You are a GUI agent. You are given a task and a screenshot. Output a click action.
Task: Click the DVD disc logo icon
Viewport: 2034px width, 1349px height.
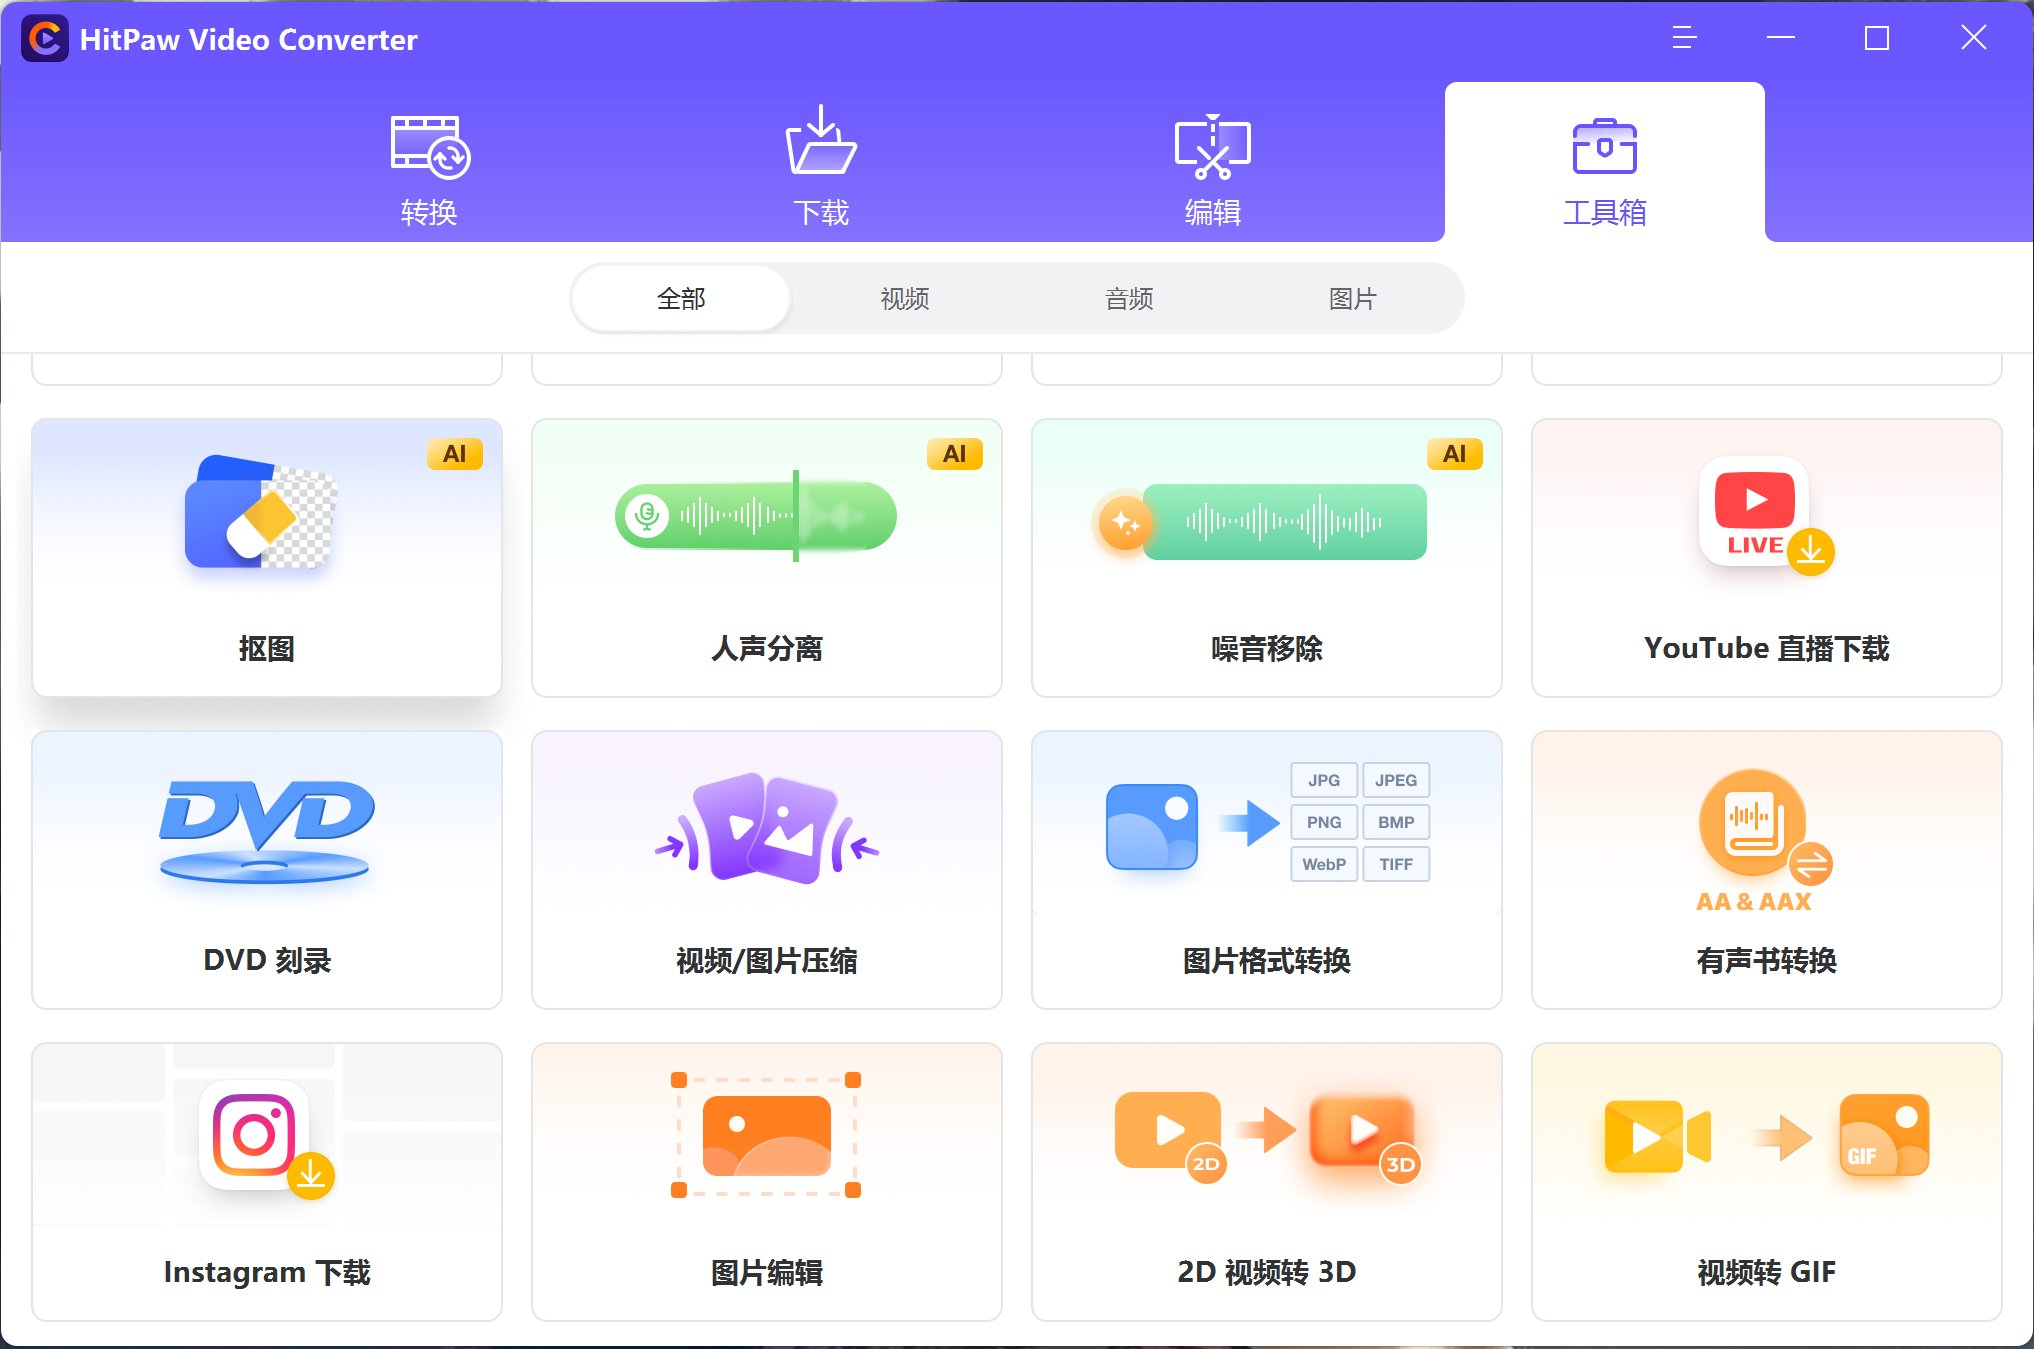click(x=266, y=831)
